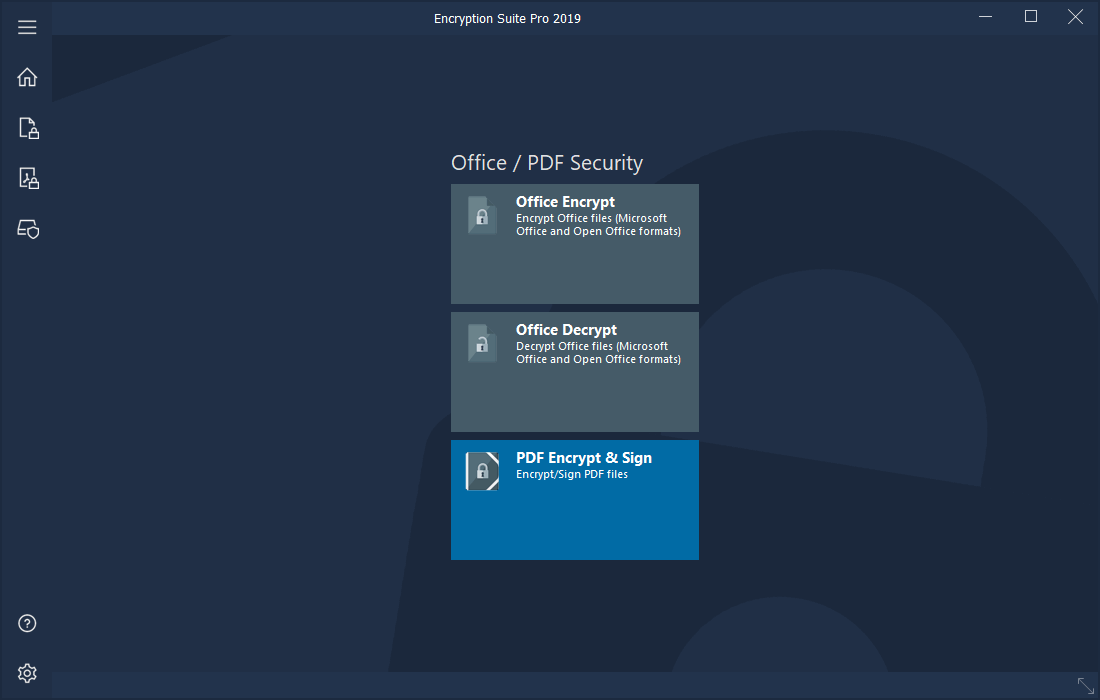Click the "Office / PDF Security" heading
The width and height of the screenshot is (1100, 700).
547,163
